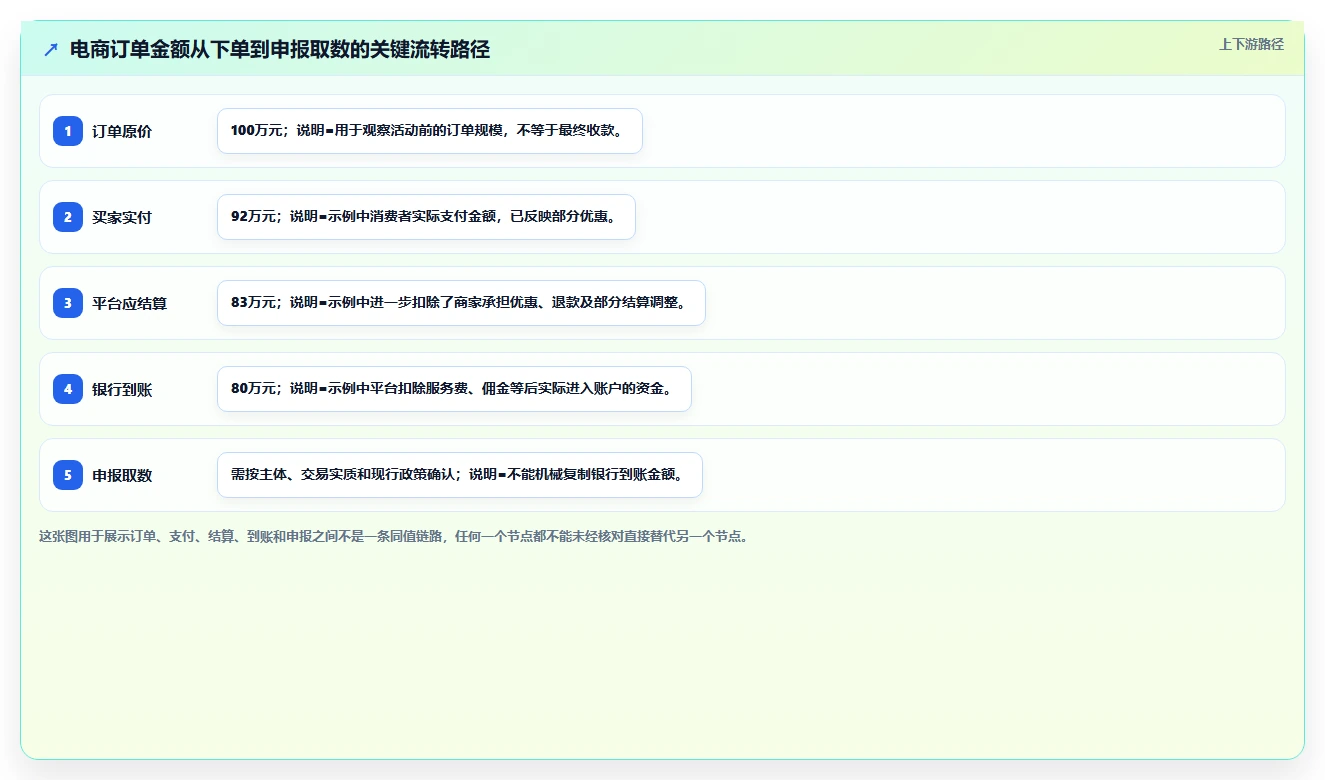Select step badge 4 for 银行到账

pos(68,389)
